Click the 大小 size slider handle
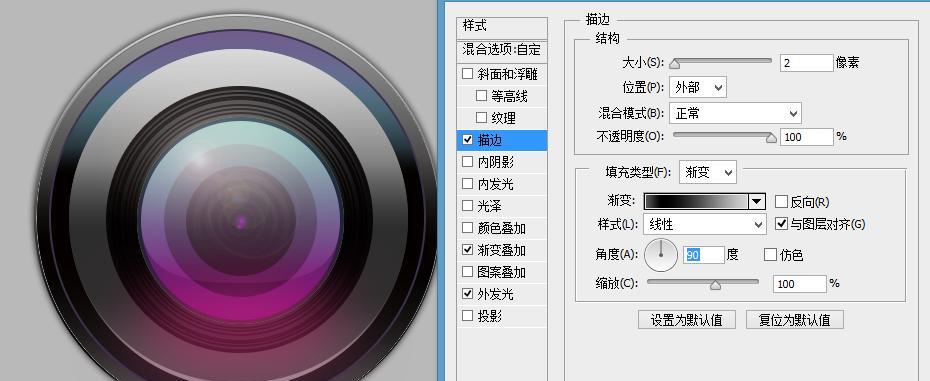 tap(674, 64)
